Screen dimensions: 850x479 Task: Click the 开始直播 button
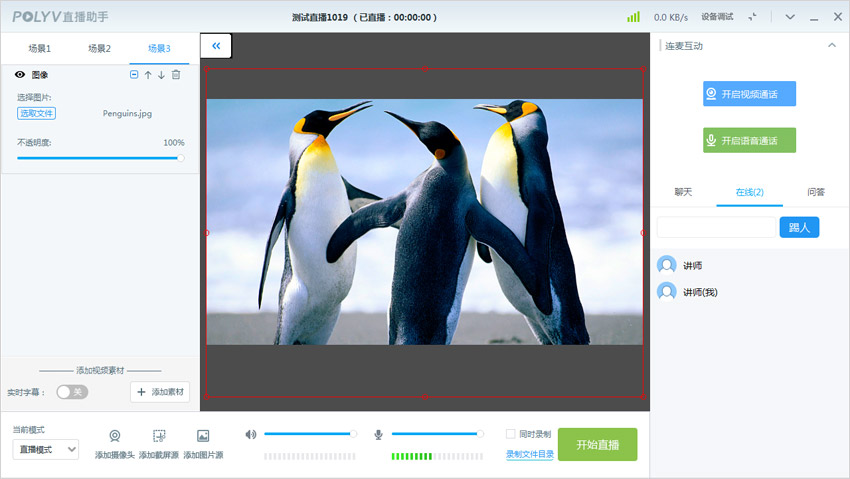pos(597,444)
